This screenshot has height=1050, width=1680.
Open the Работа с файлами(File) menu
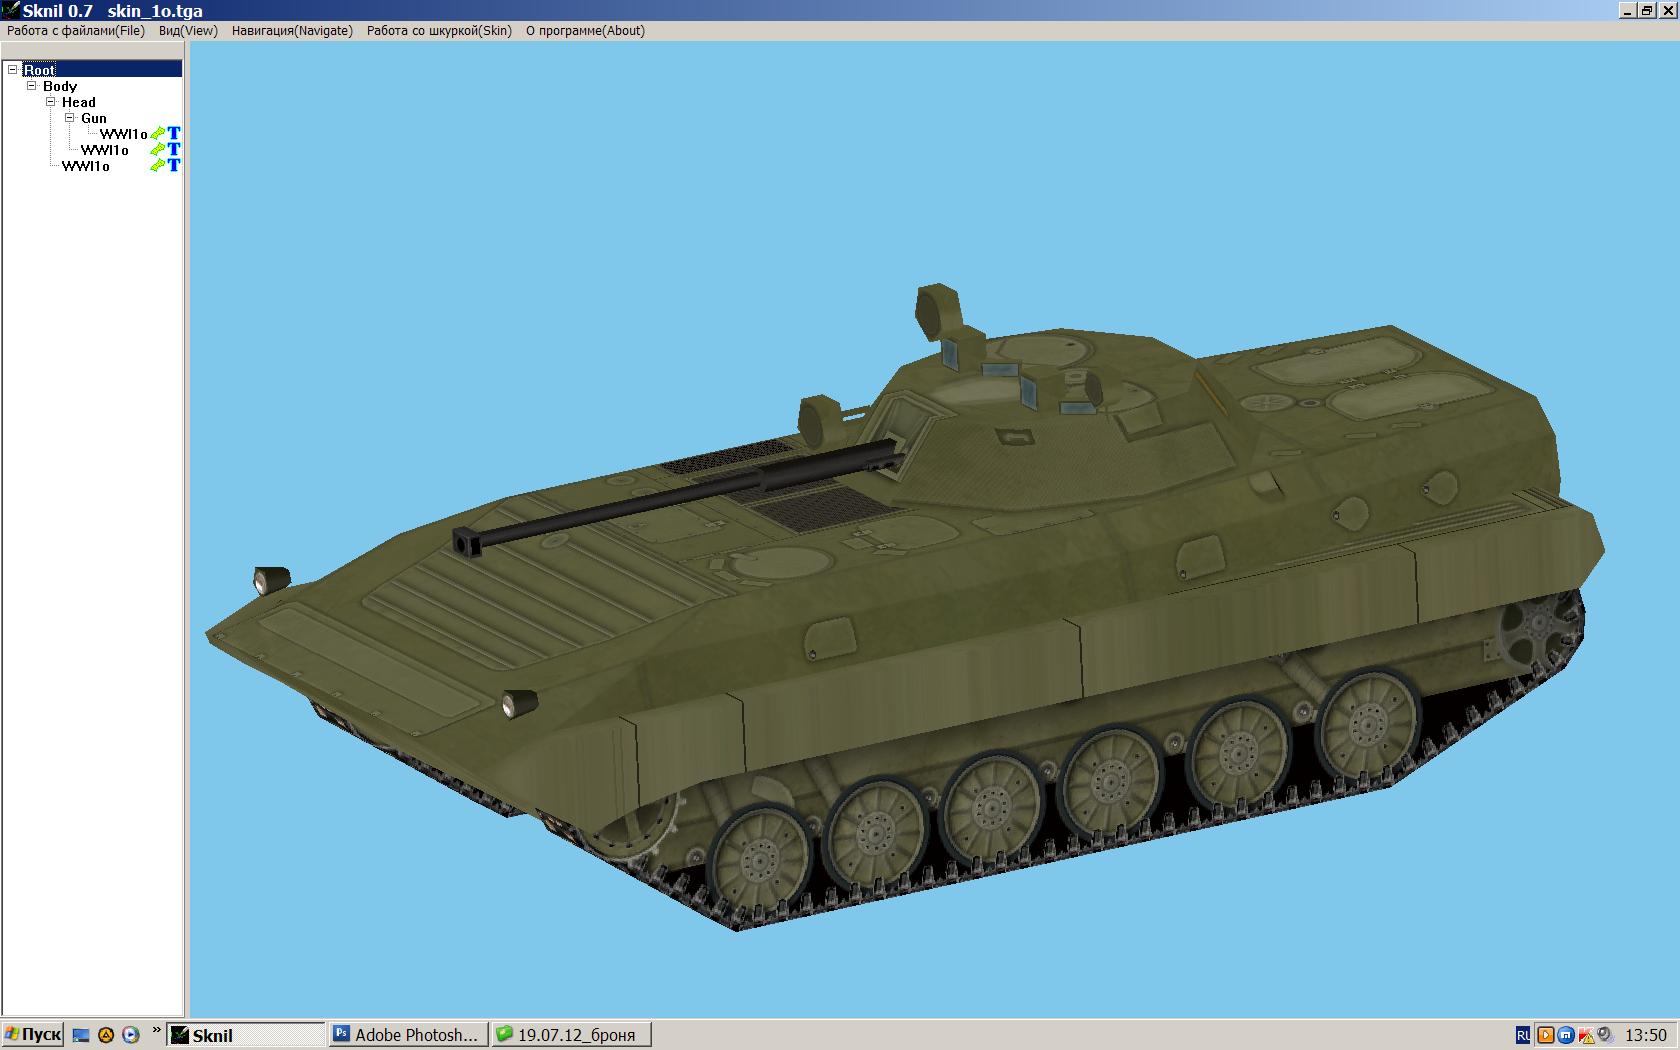point(76,31)
